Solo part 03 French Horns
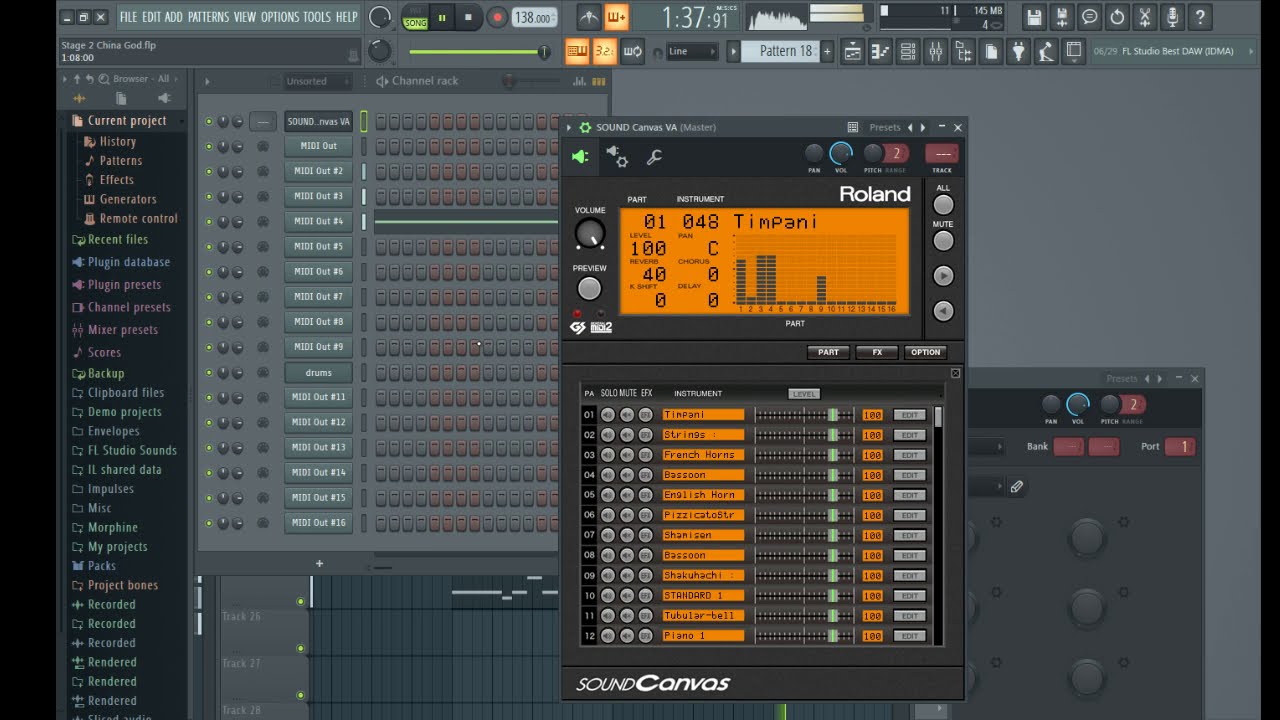 coord(608,455)
